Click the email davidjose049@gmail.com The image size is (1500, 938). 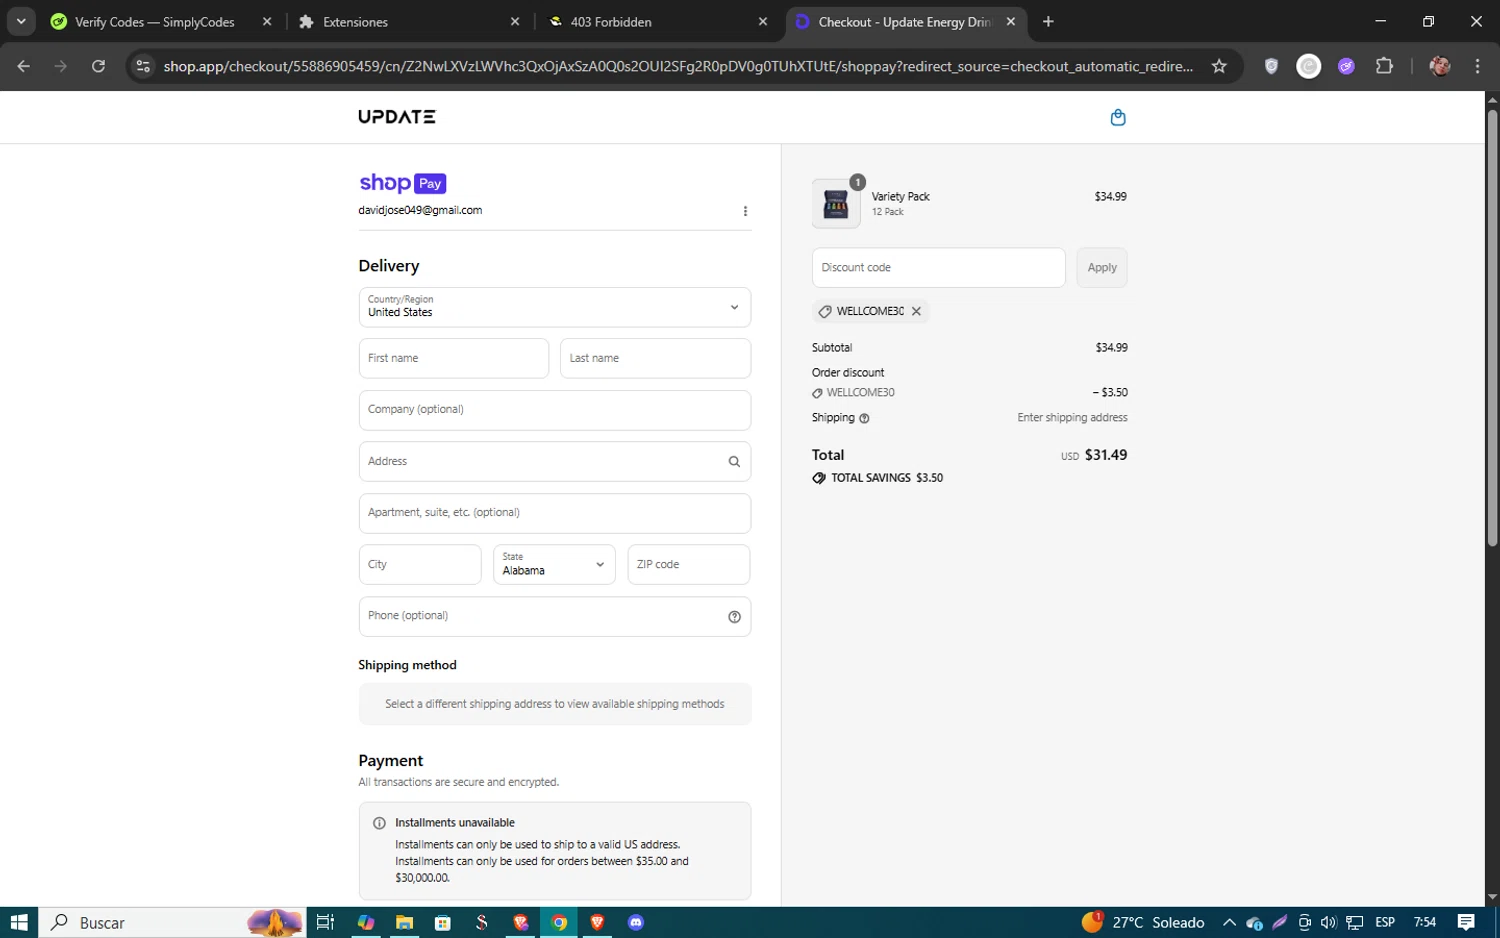pyautogui.click(x=420, y=210)
